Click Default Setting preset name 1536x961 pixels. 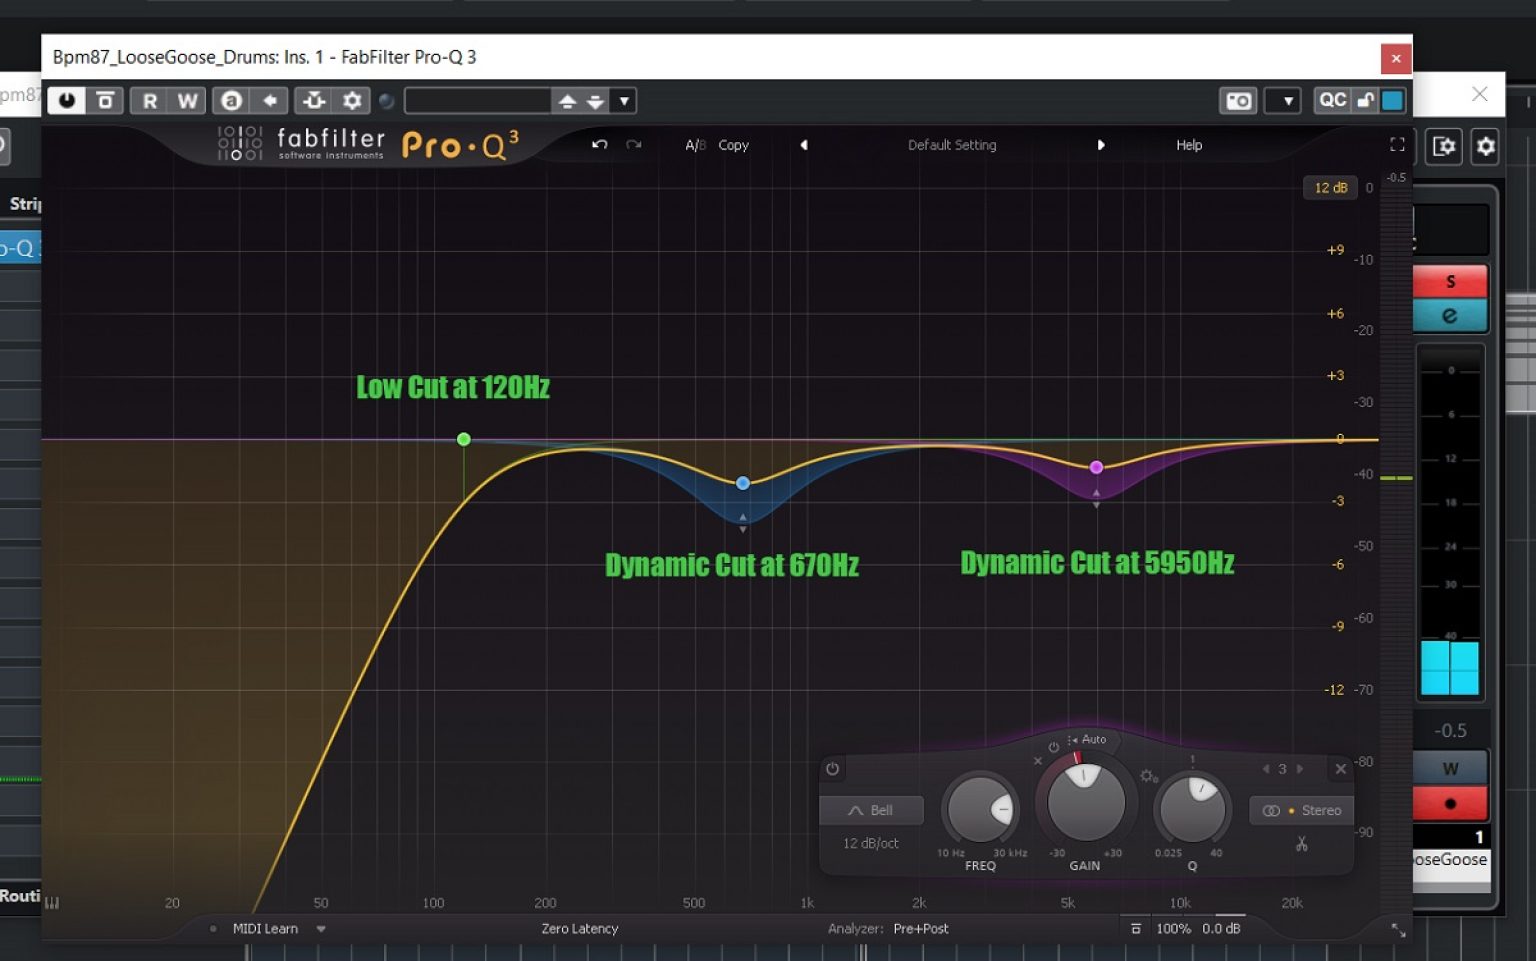(x=951, y=145)
